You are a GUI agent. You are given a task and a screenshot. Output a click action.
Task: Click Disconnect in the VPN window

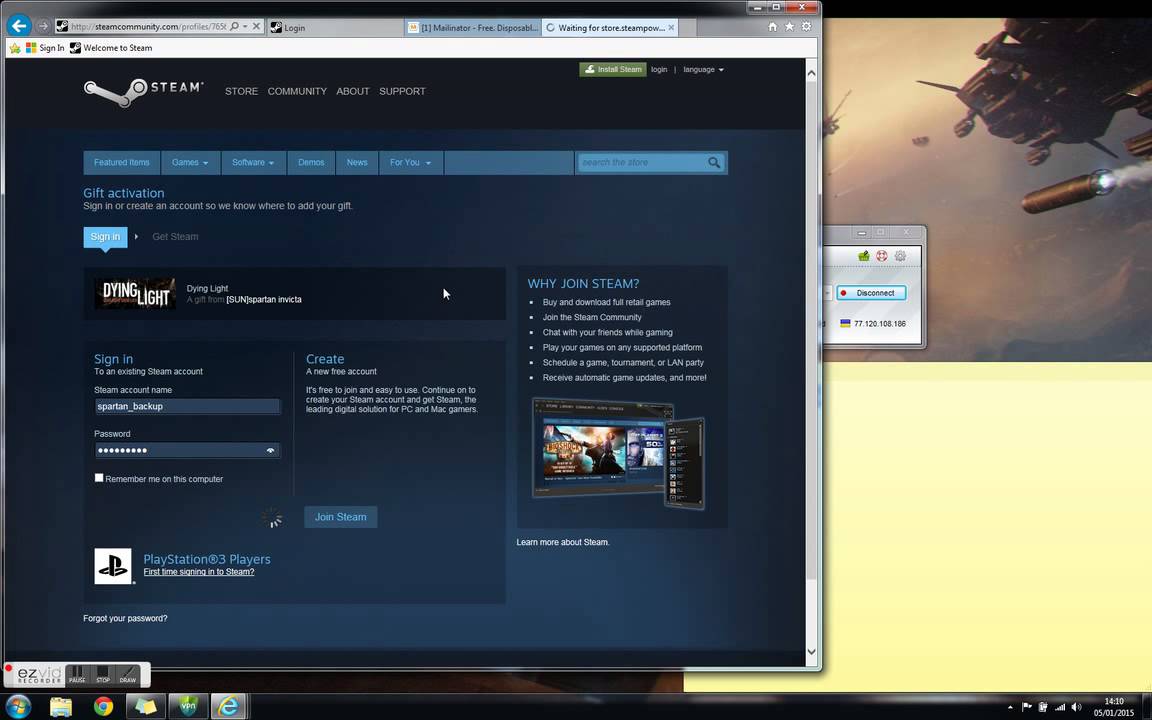871,292
